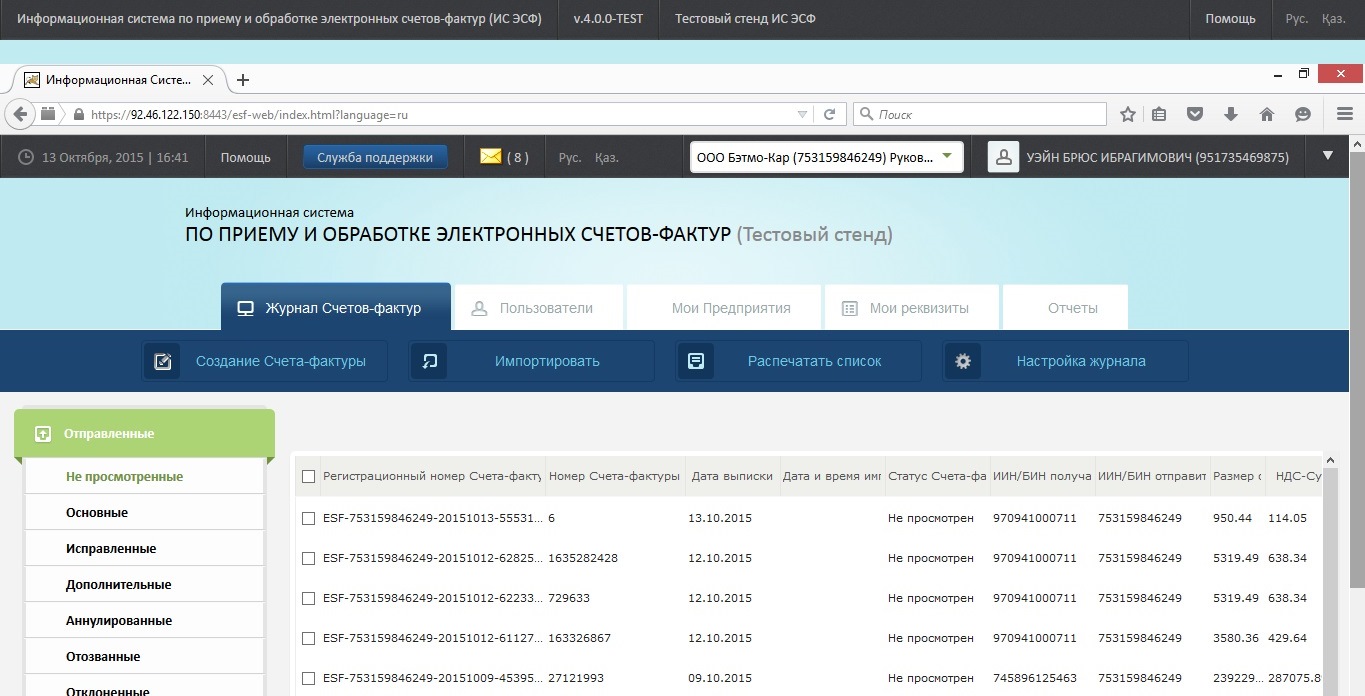
Task: Click the Pocket save icon
Action: [x=1195, y=114]
